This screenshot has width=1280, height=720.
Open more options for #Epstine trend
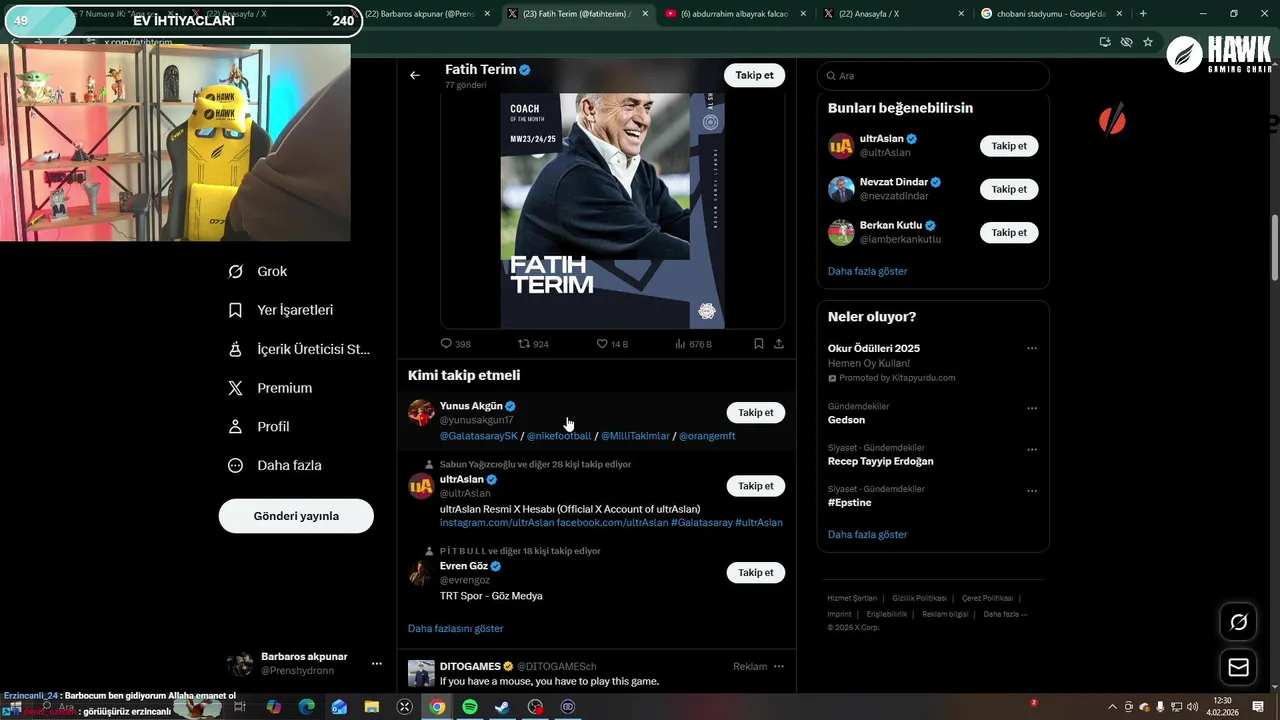(x=1032, y=491)
